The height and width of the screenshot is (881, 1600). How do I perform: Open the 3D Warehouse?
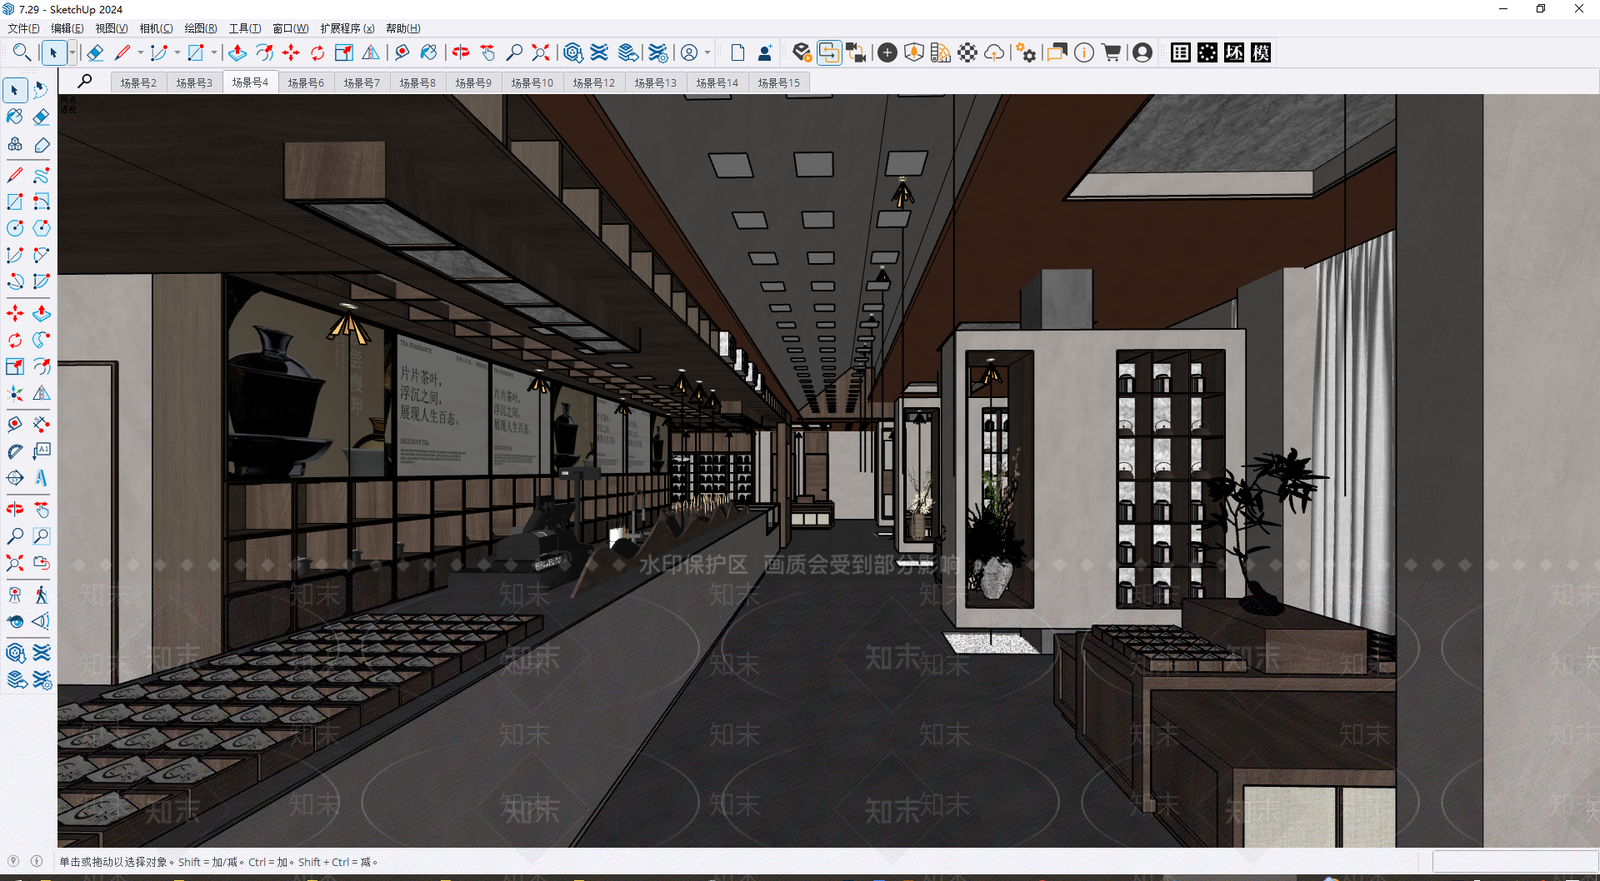click(x=573, y=53)
